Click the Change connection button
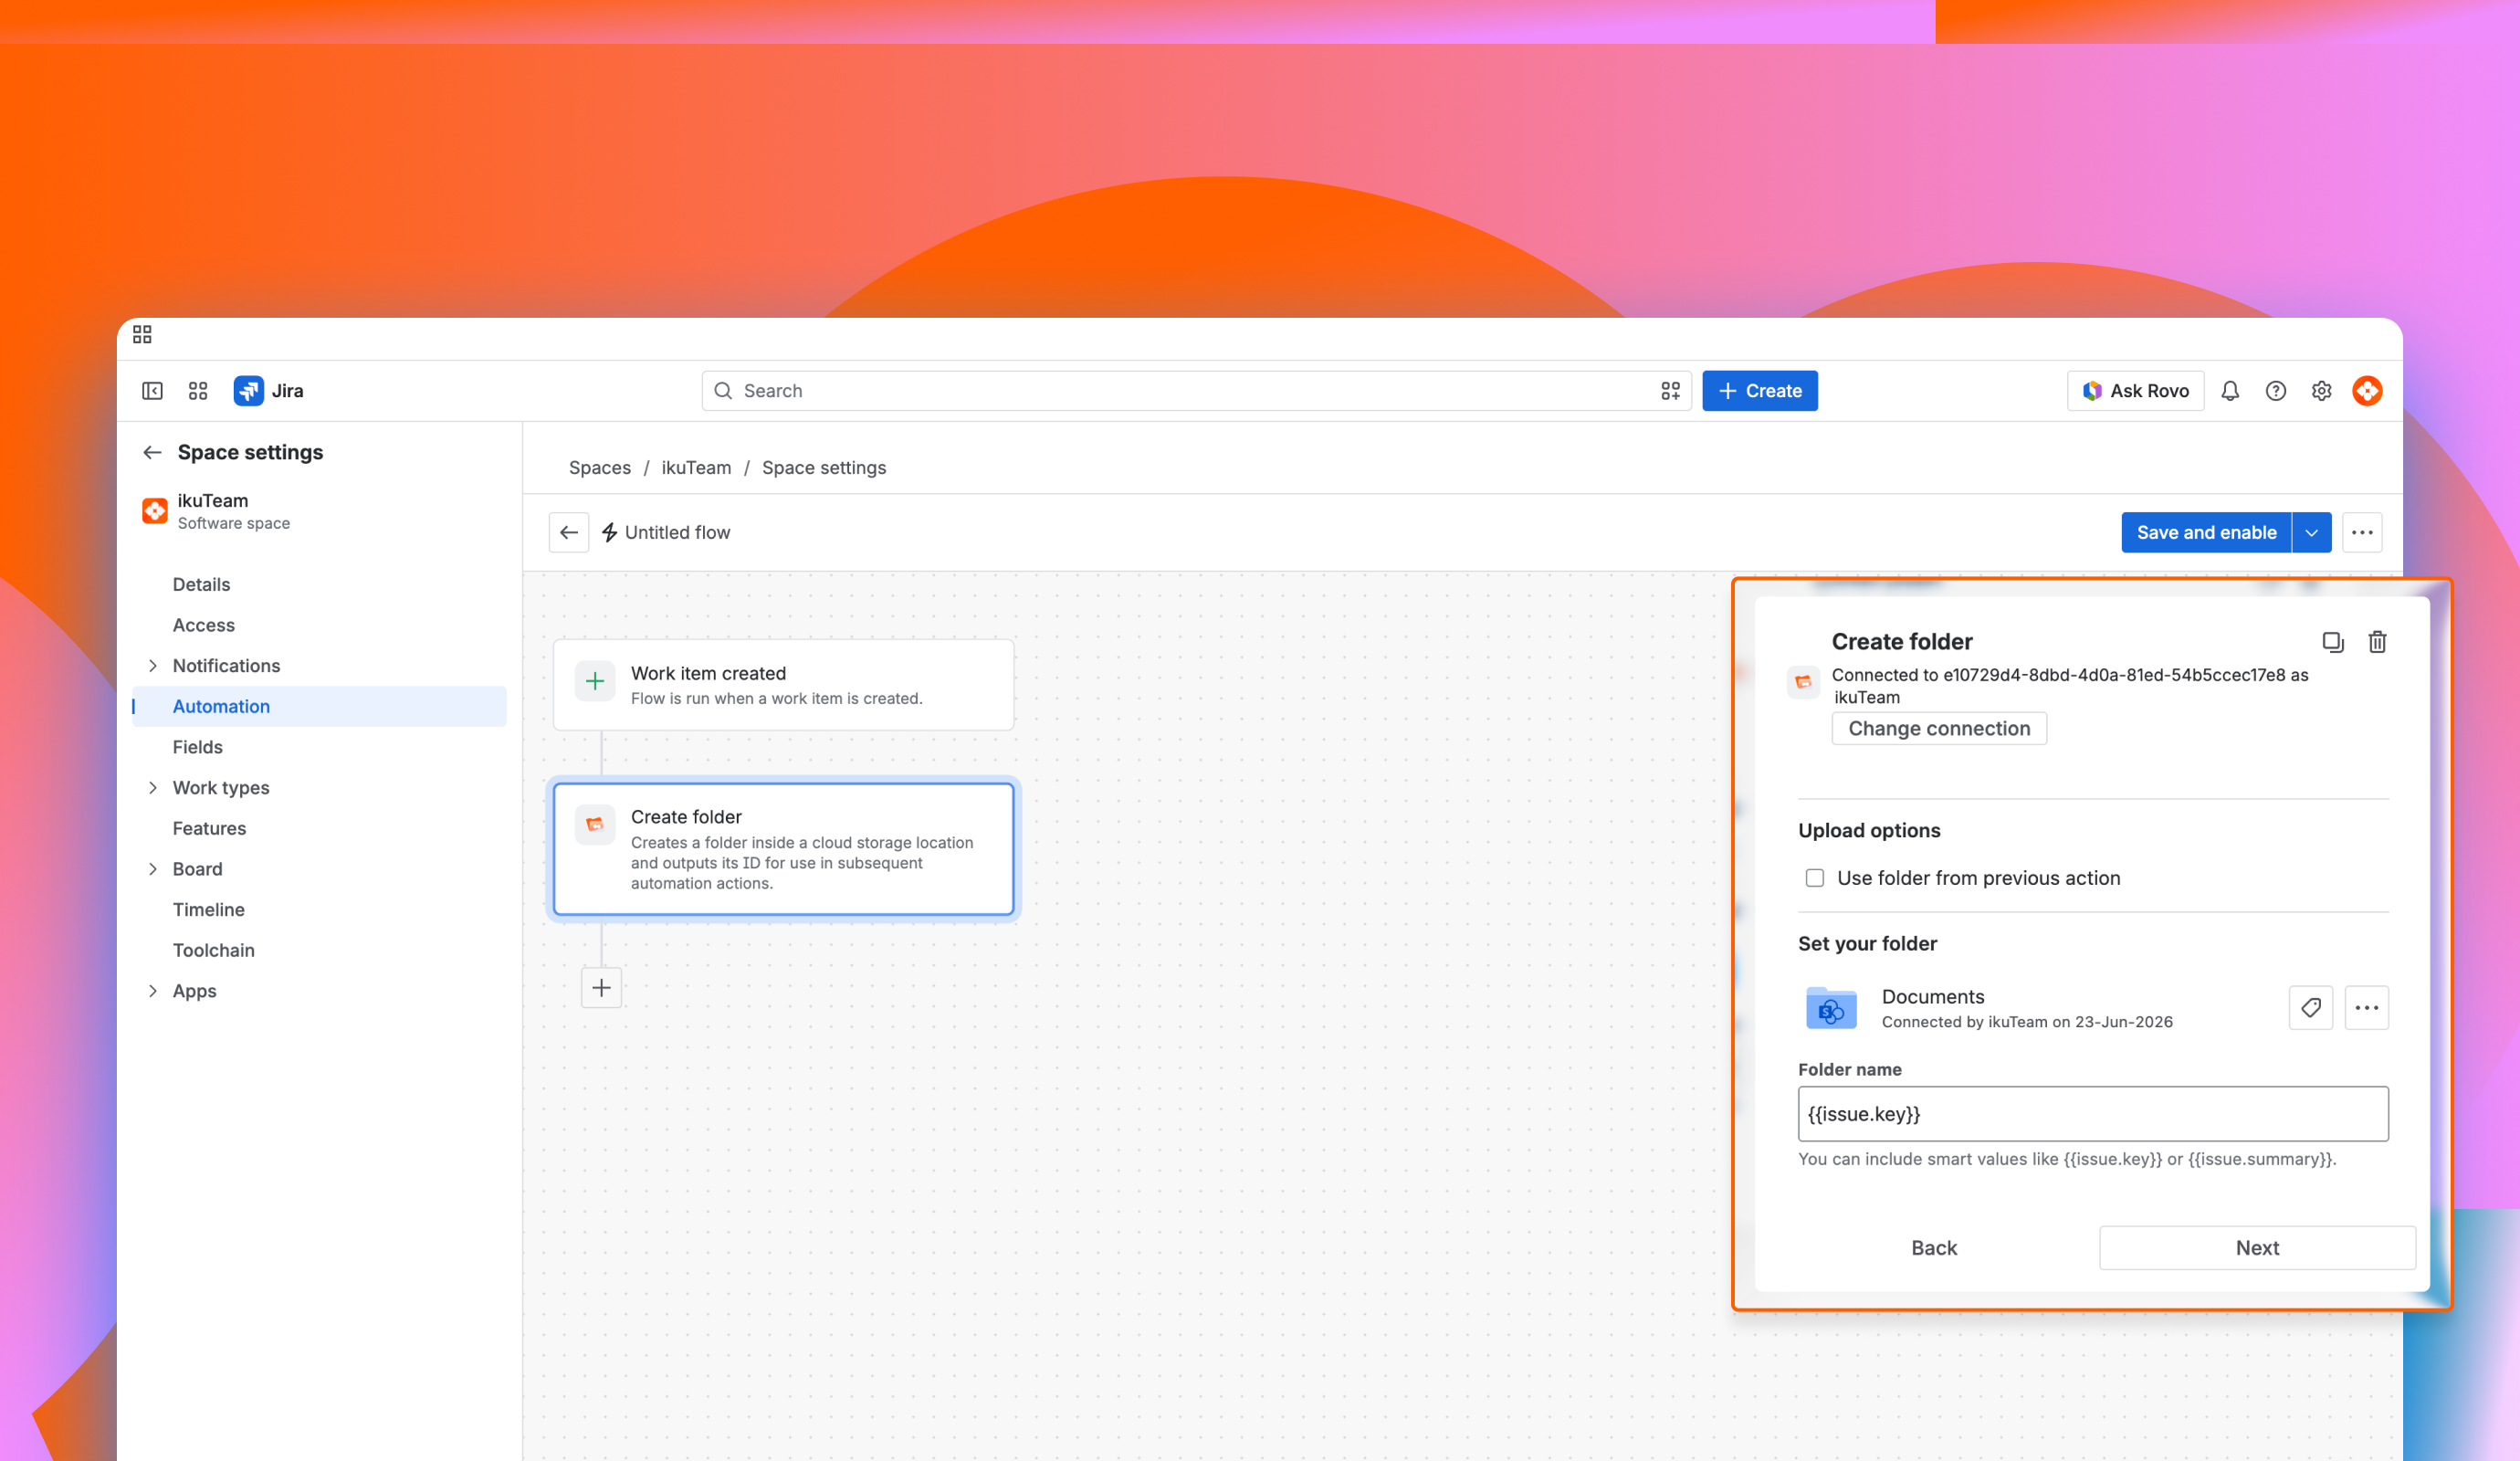 click(1939, 729)
